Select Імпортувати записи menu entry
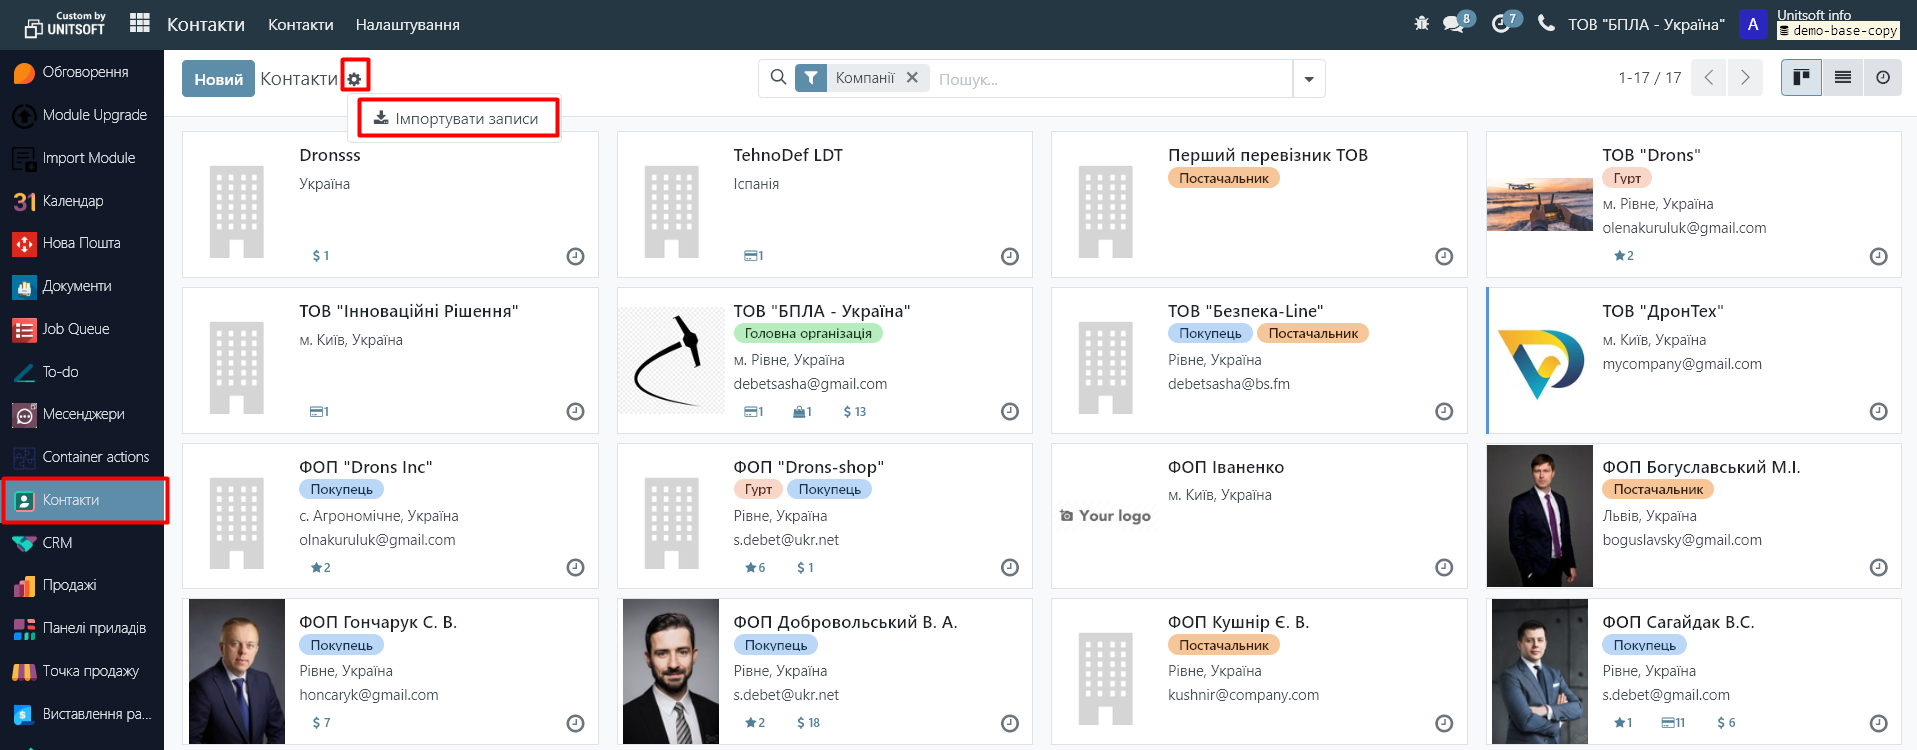Screen dimensions: 1917x750 [457, 119]
